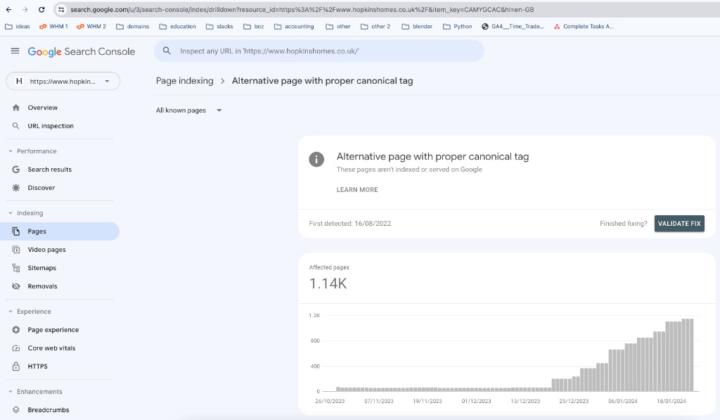This screenshot has height=420, width=720.
Task: Click the LEARN MORE link
Action: pos(357,190)
